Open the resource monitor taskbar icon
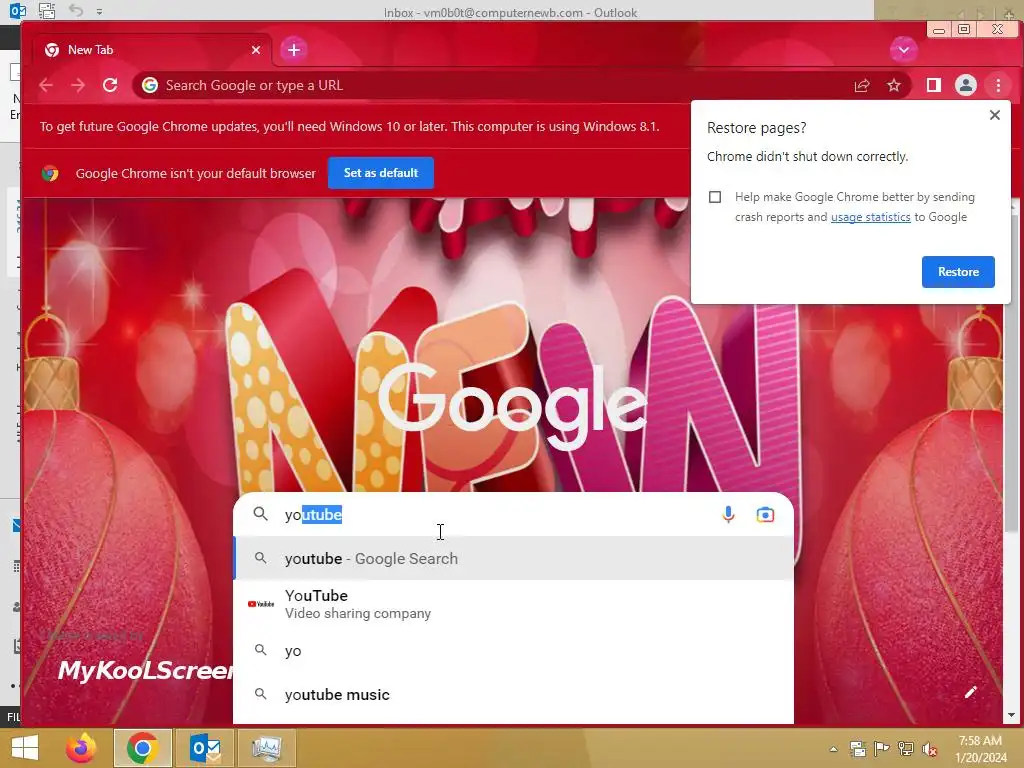The height and width of the screenshot is (768, 1024). click(x=266, y=748)
